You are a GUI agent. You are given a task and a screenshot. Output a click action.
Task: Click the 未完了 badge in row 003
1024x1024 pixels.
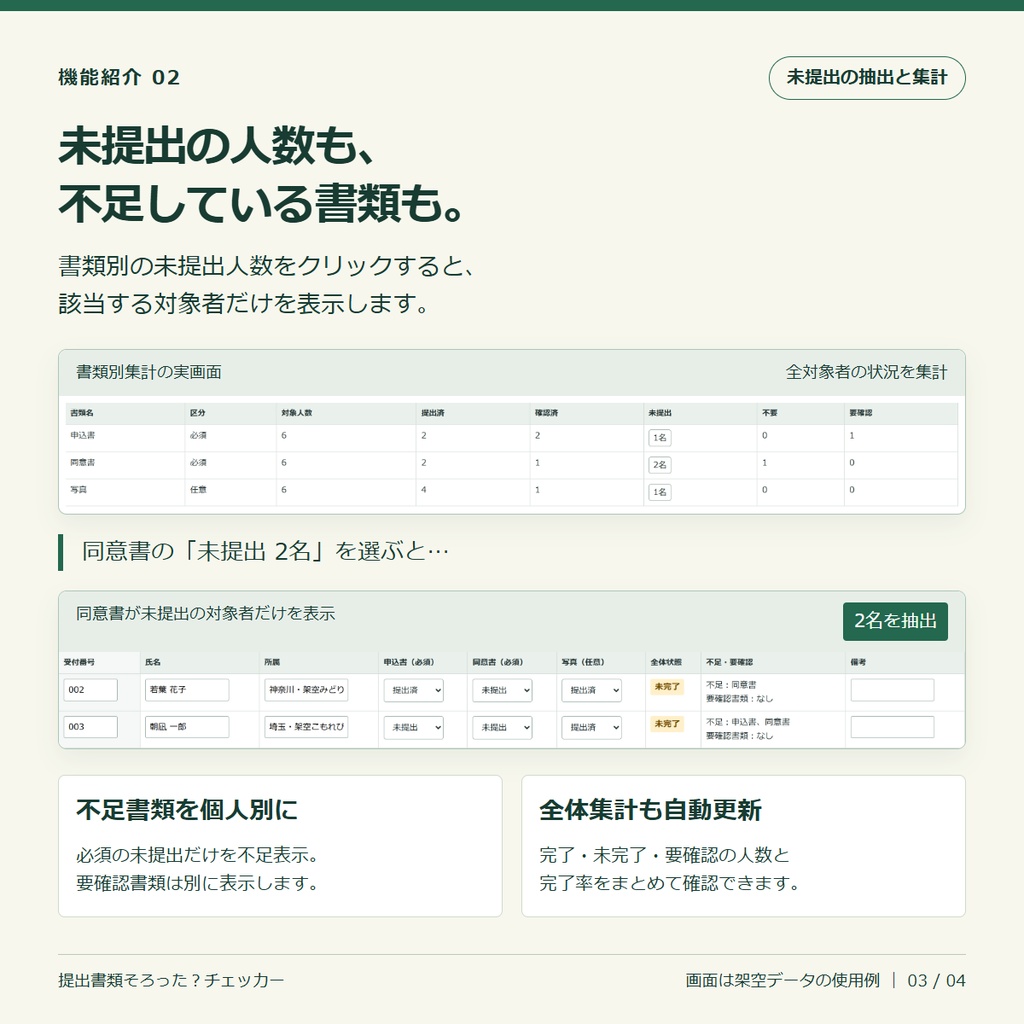coord(667,724)
